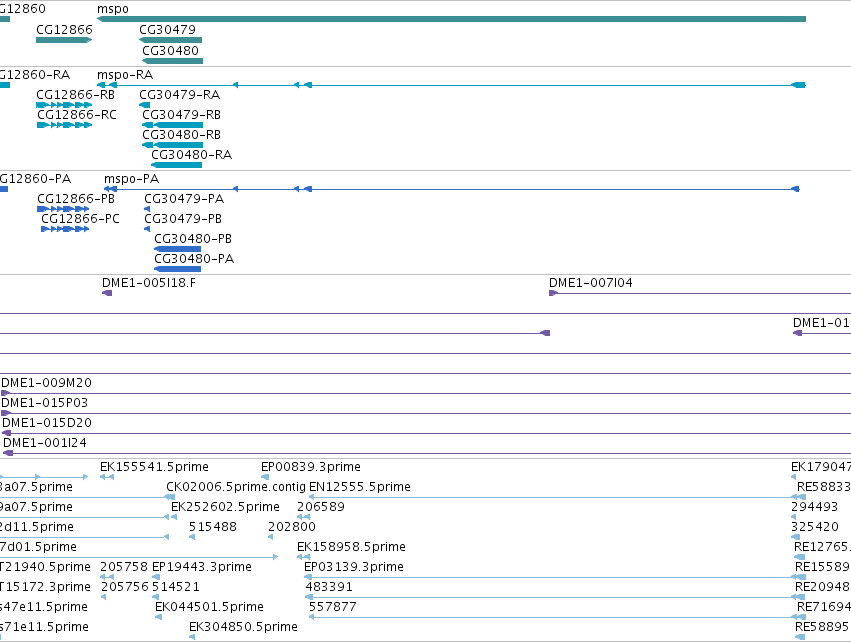Viewport: 851px width, 642px height.
Task: Select the CG30479-PA protein label
Action: [184, 199]
